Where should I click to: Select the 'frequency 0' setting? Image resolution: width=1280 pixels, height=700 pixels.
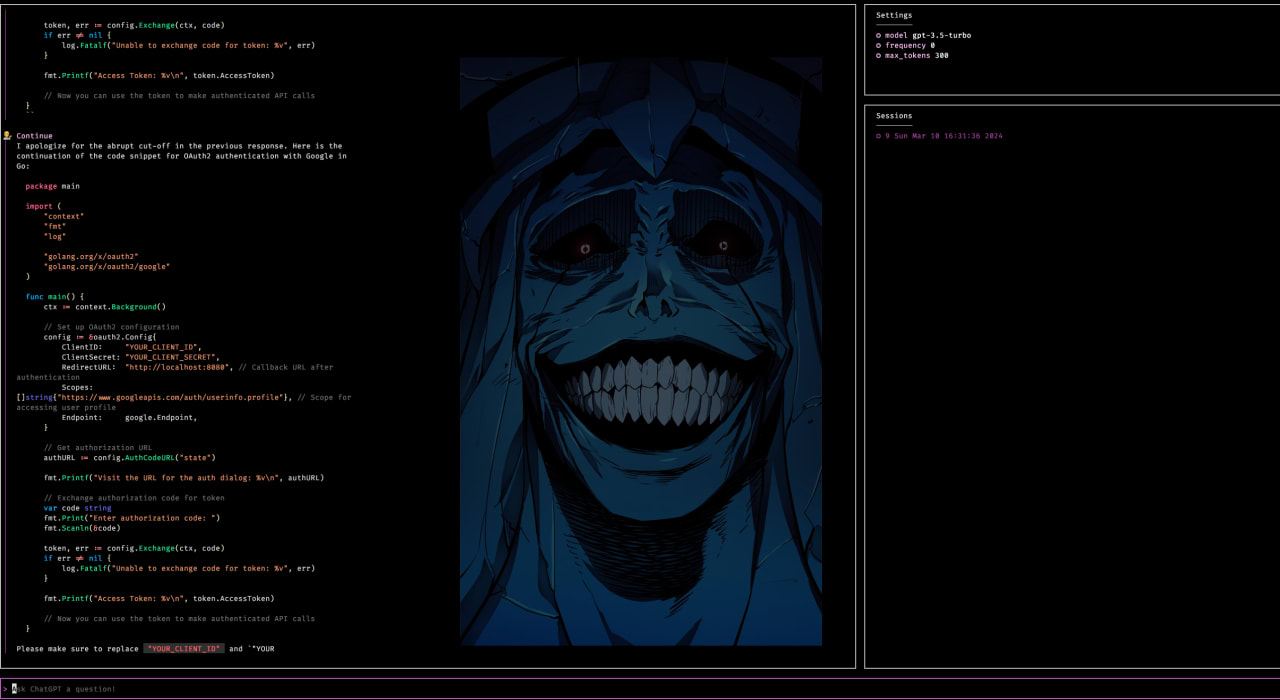(905, 45)
